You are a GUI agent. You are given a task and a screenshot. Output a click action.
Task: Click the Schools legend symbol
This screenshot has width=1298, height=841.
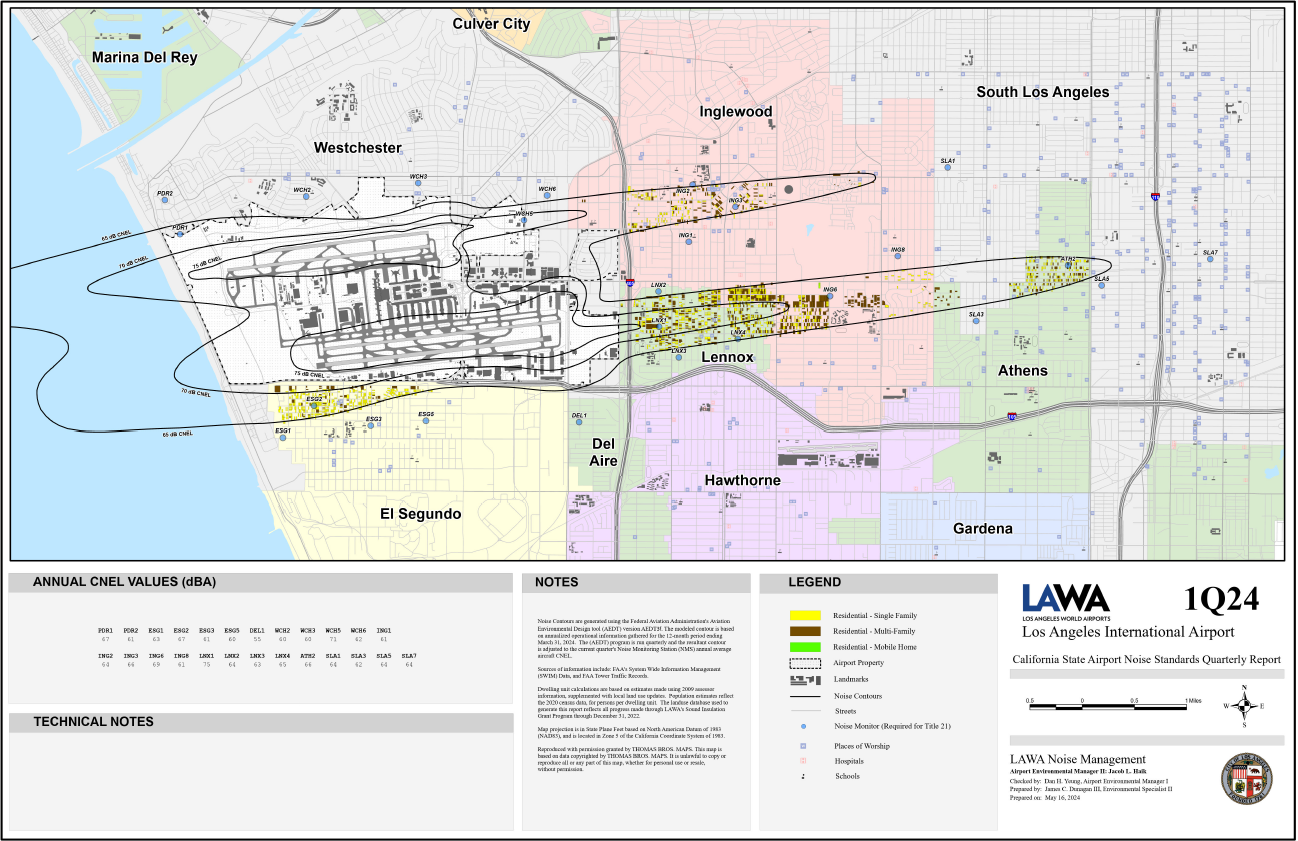[x=803, y=776]
